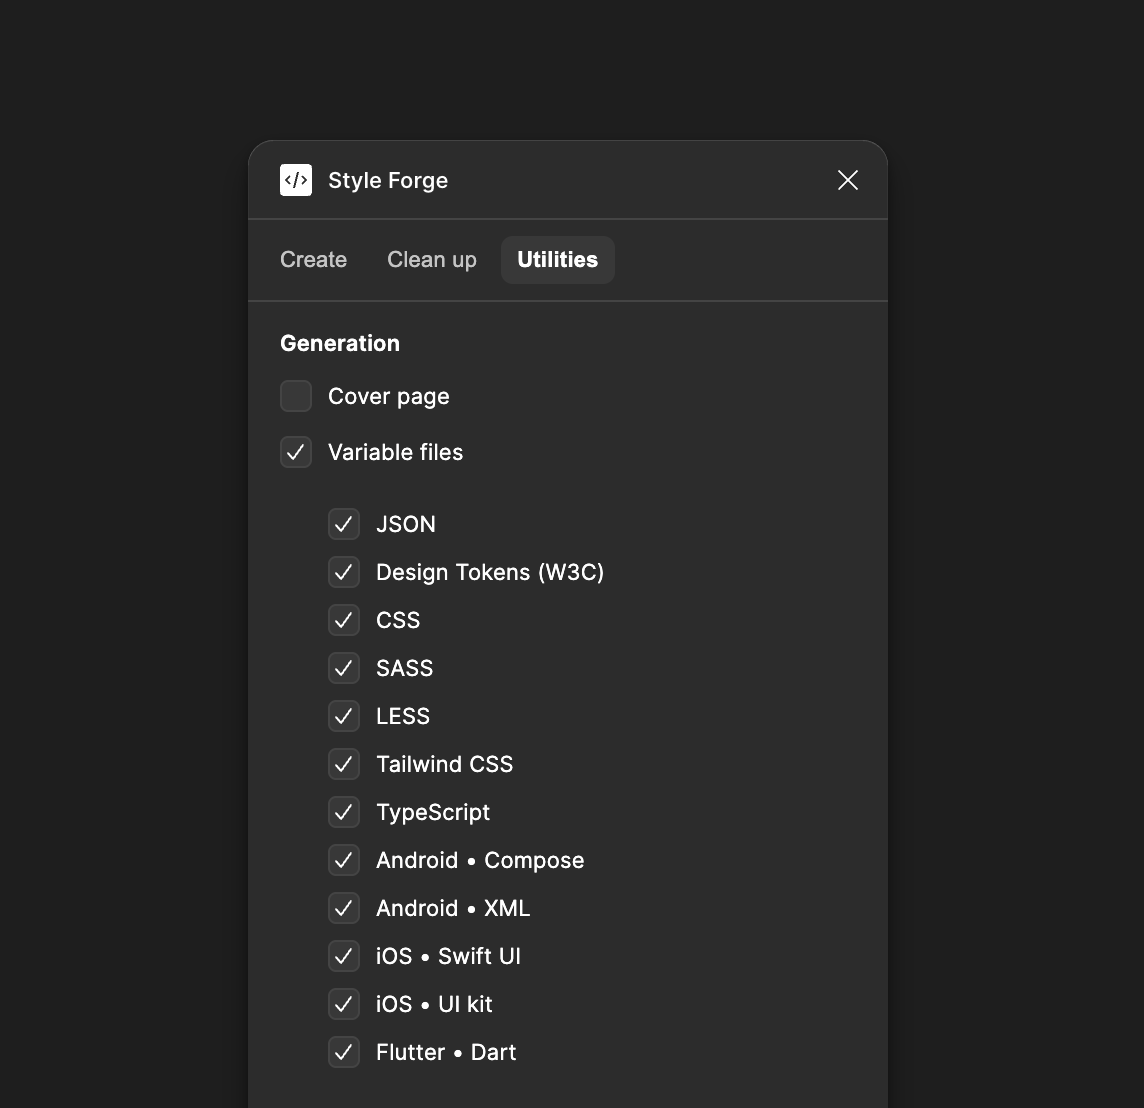Image resolution: width=1144 pixels, height=1108 pixels.
Task: Select the Utilities tab
Action: [x=557, y=260]
